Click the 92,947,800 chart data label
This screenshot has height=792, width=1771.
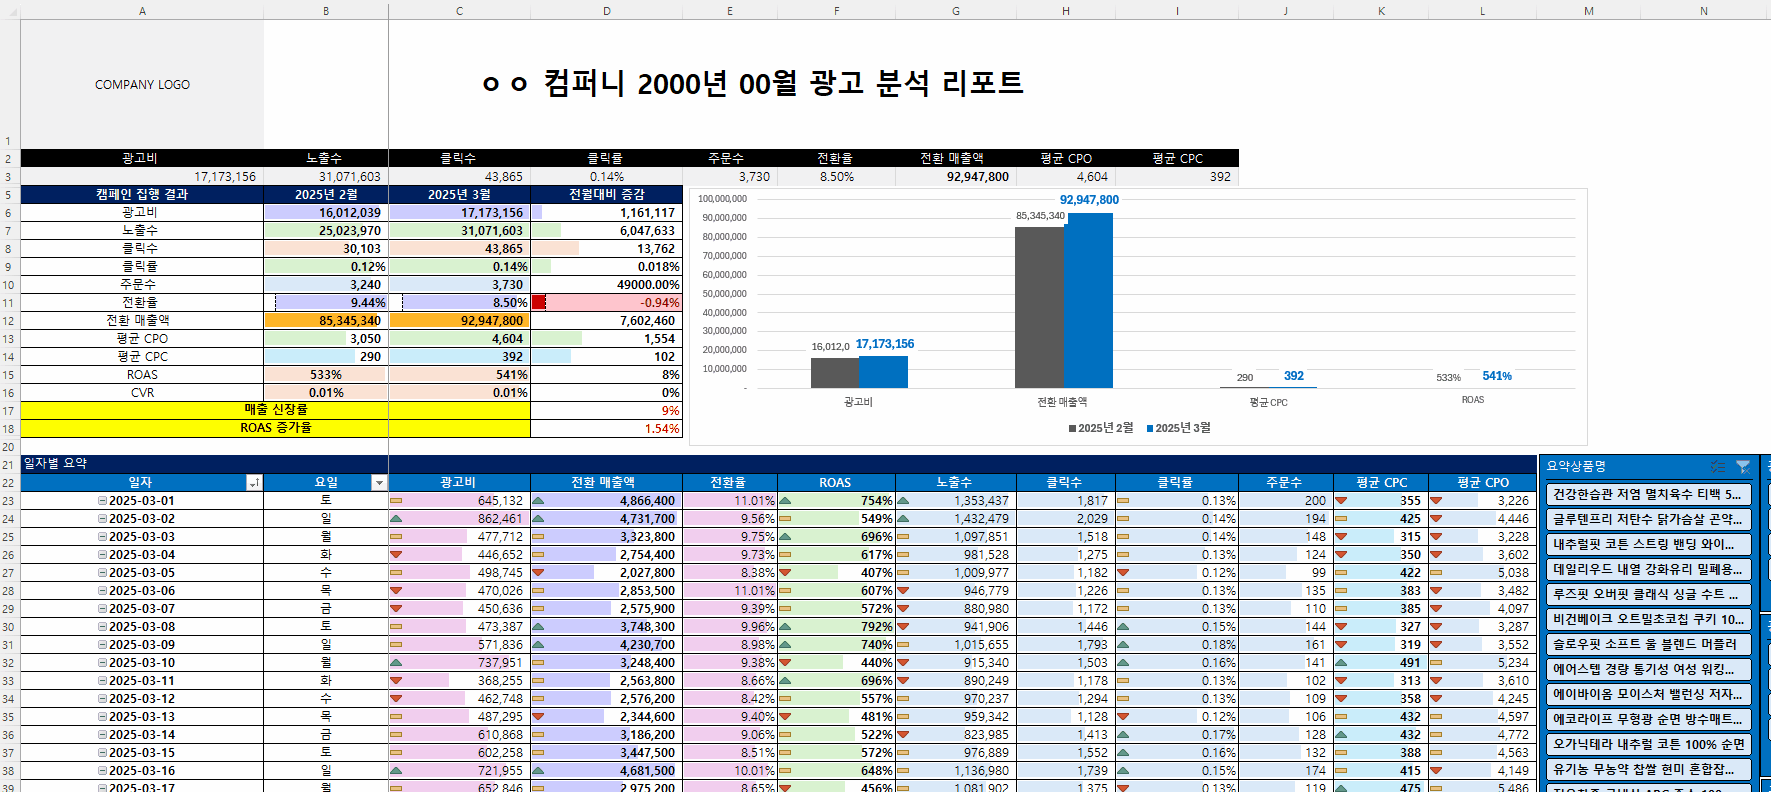(1089, 200)
